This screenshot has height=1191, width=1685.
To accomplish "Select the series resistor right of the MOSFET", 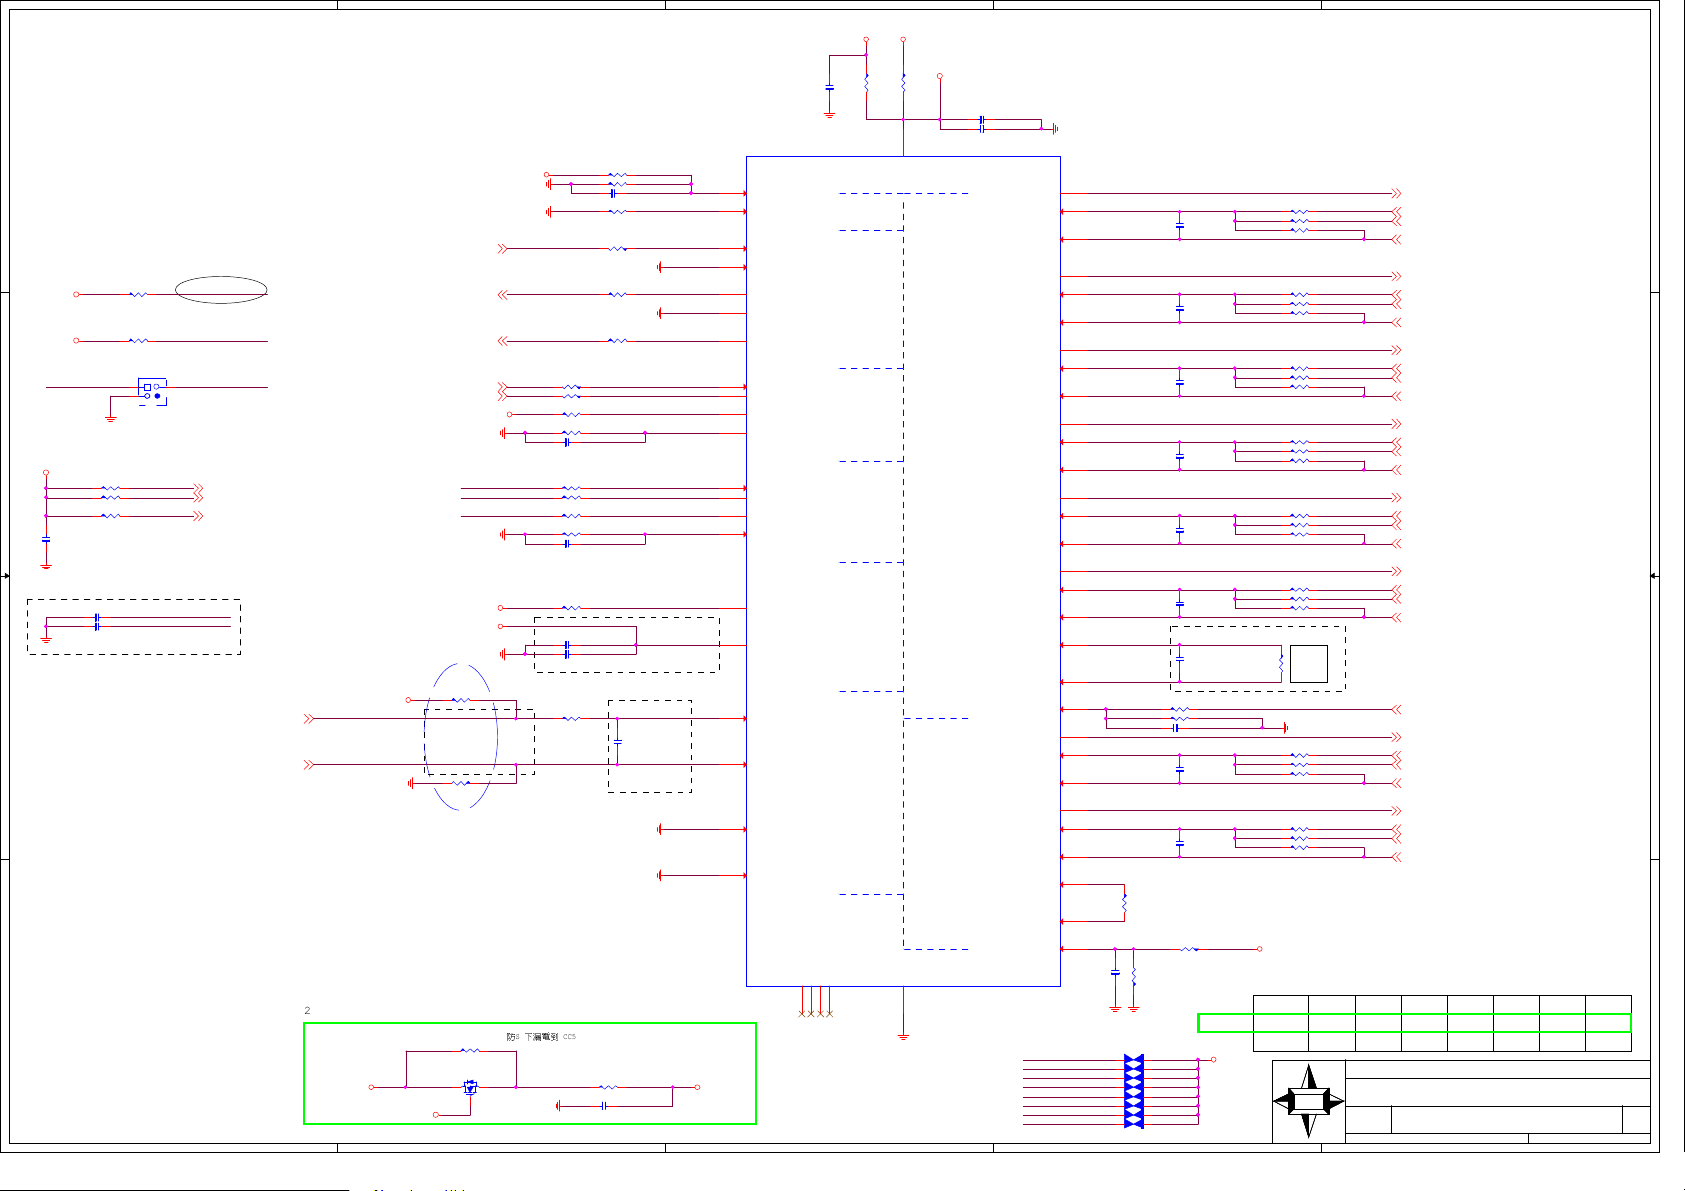I will point(608,1087).
